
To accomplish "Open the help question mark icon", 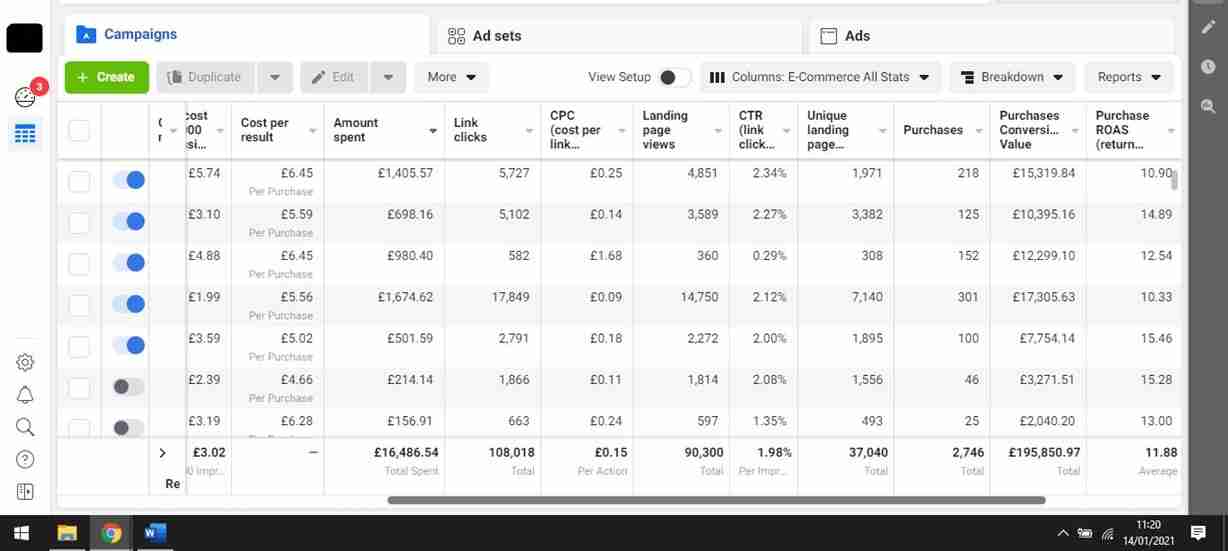I will pyautogui.click(x=25, y=459).
